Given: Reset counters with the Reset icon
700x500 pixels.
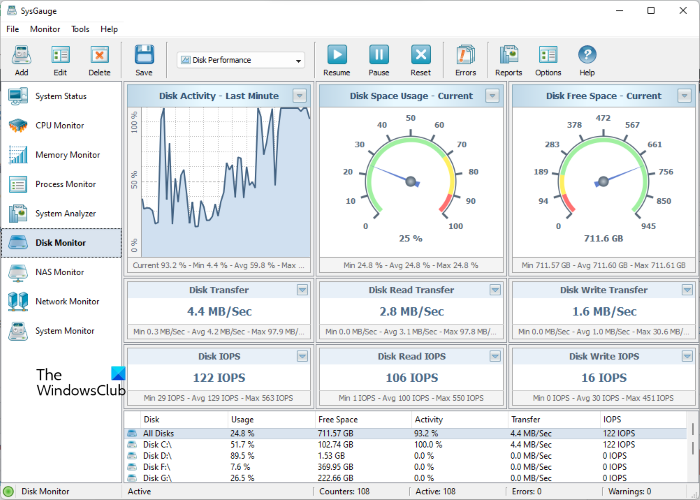Looking at the screenshot, I should click(421, 55).
